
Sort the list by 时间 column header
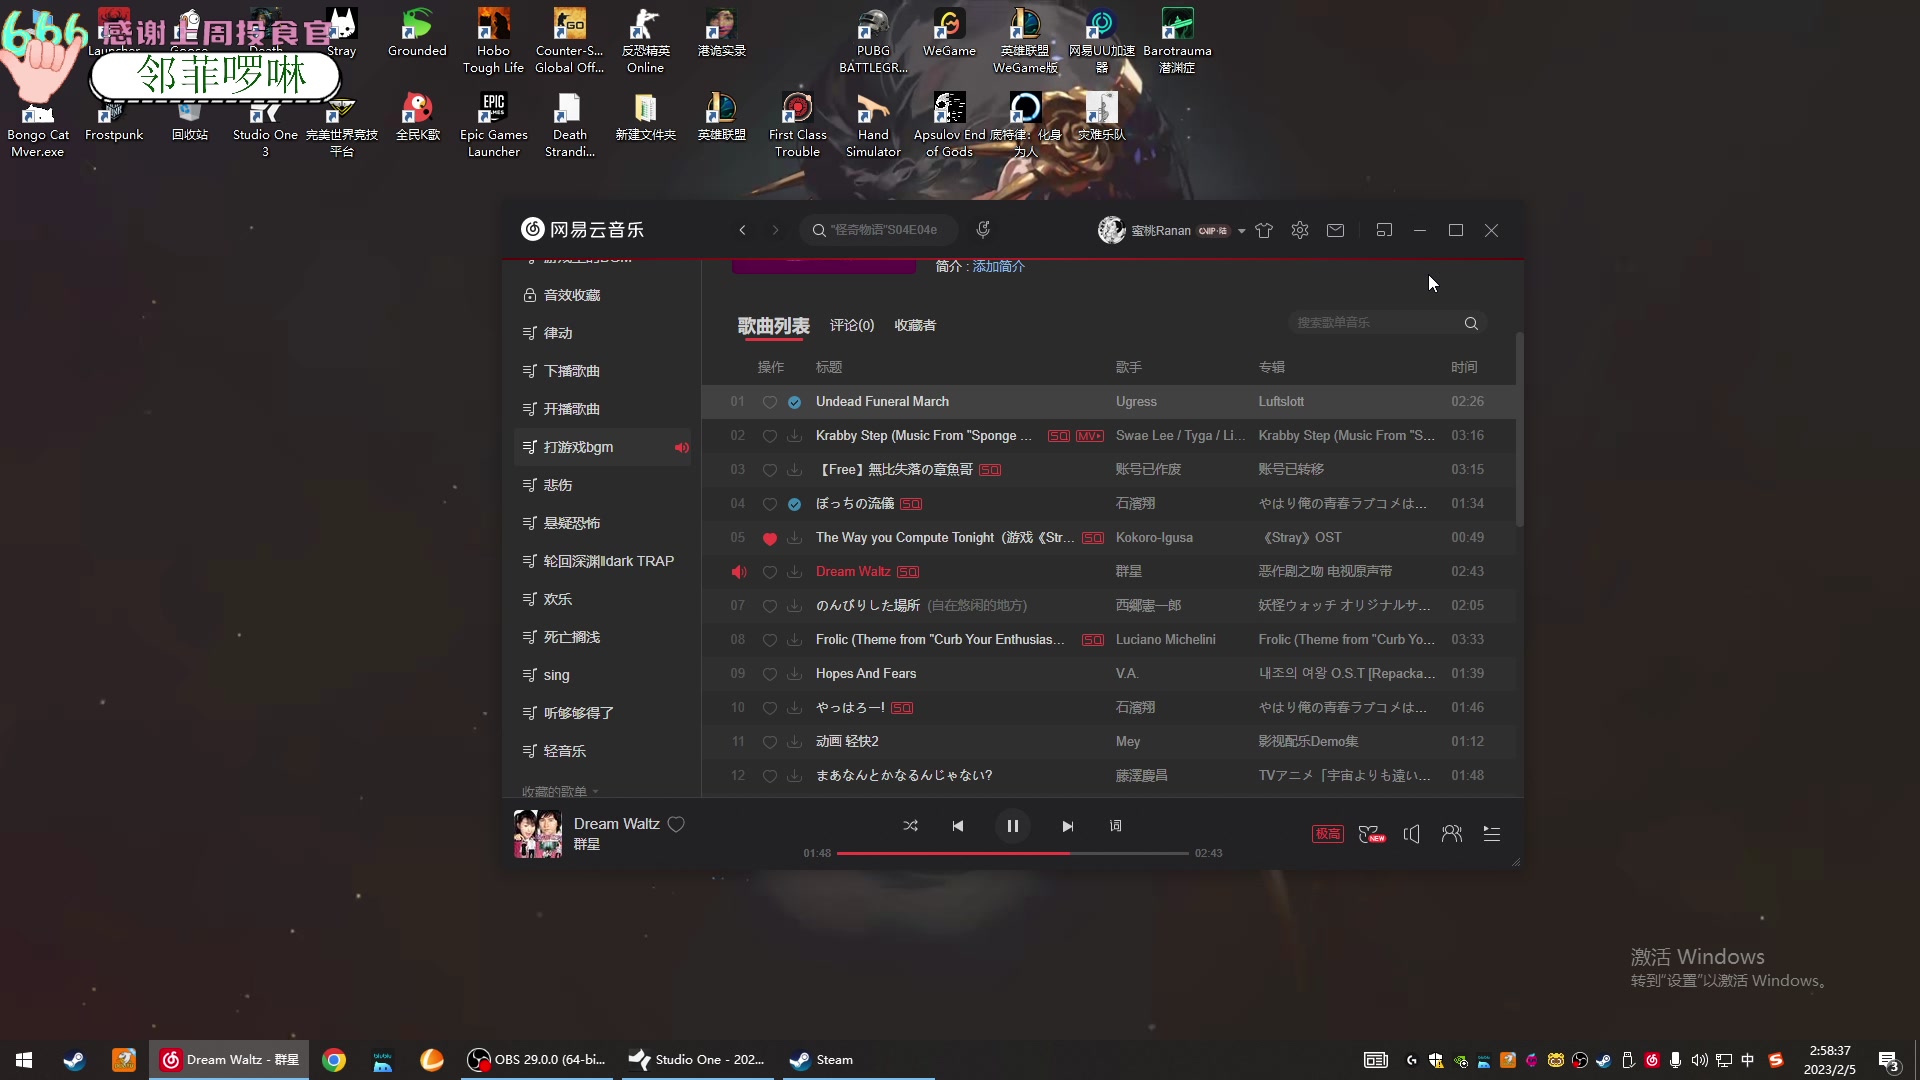1464,367
